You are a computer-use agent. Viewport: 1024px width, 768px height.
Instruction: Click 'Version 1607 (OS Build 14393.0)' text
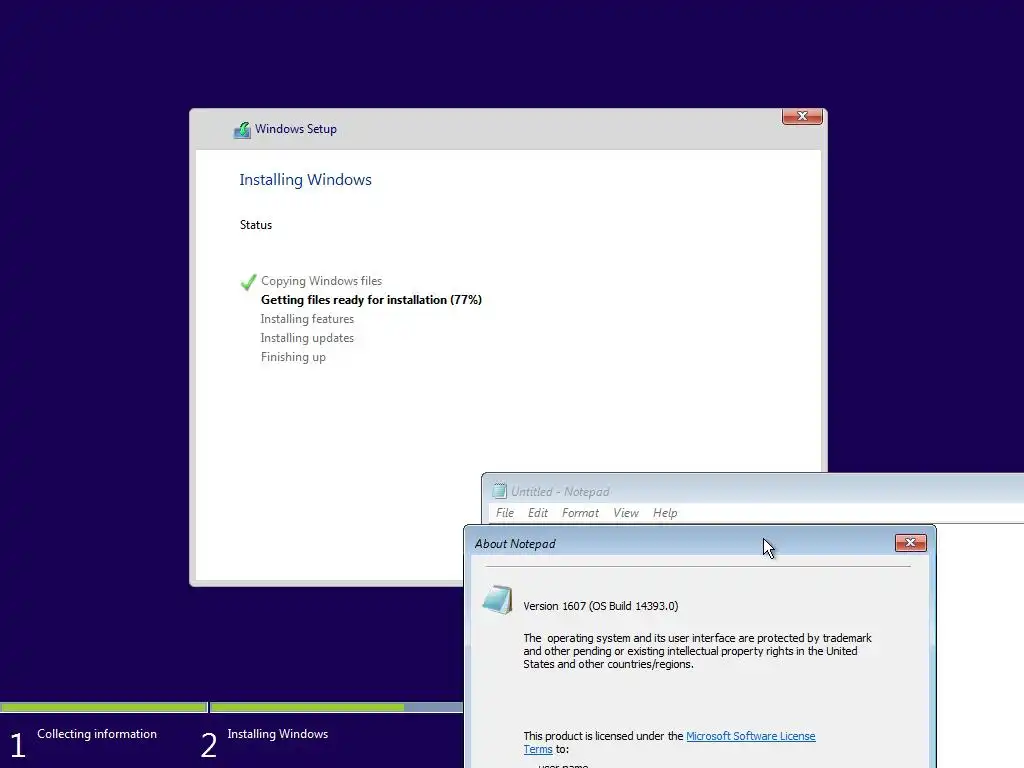tap(600, 606)
